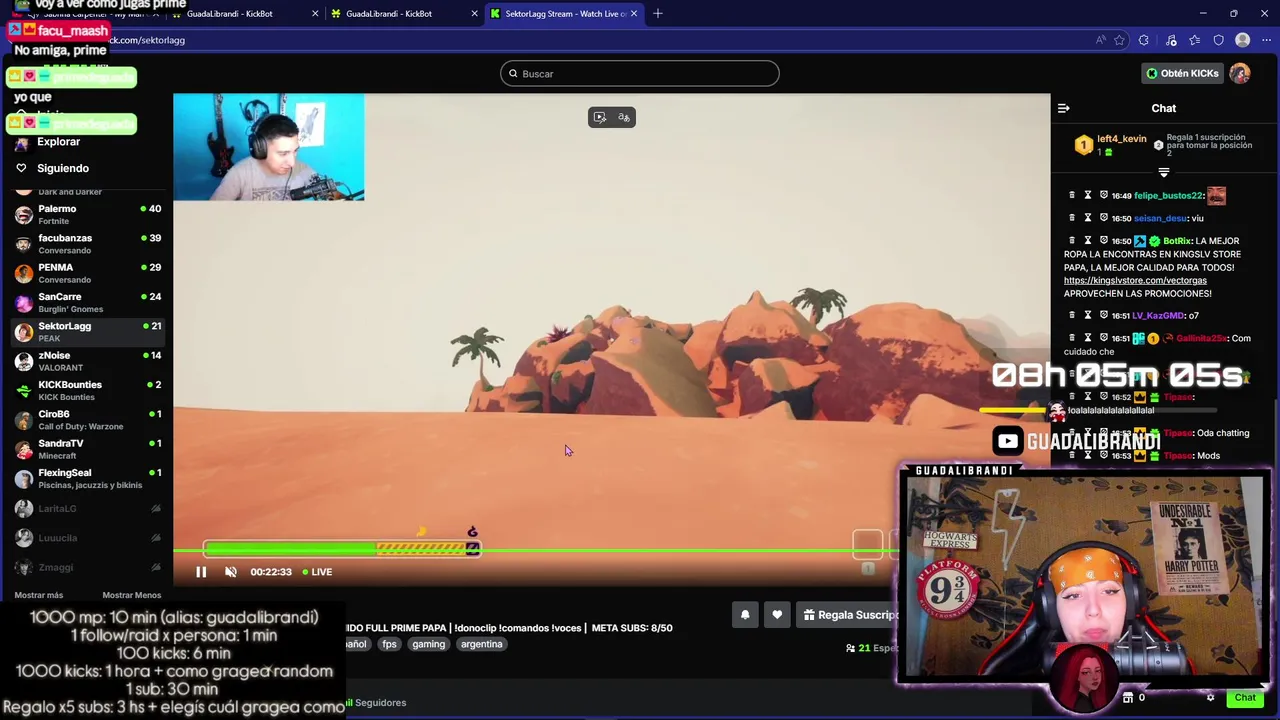Timeout felipe_bustos22 using the hourglass icon
This screenshot has height=720, width=1280.
tap(1088, 195)
